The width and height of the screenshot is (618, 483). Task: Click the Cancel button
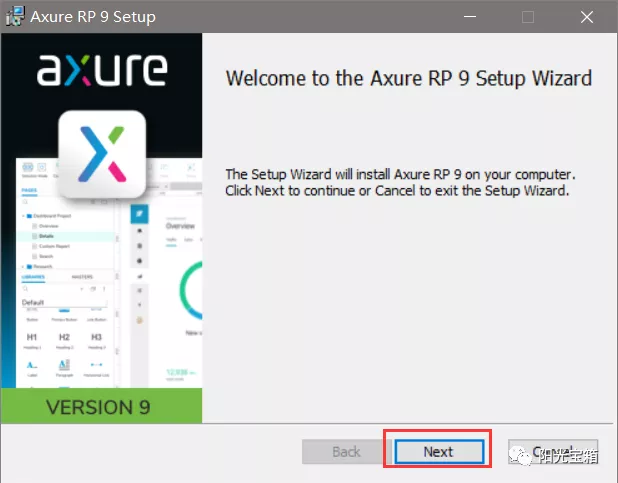[553, 451]
